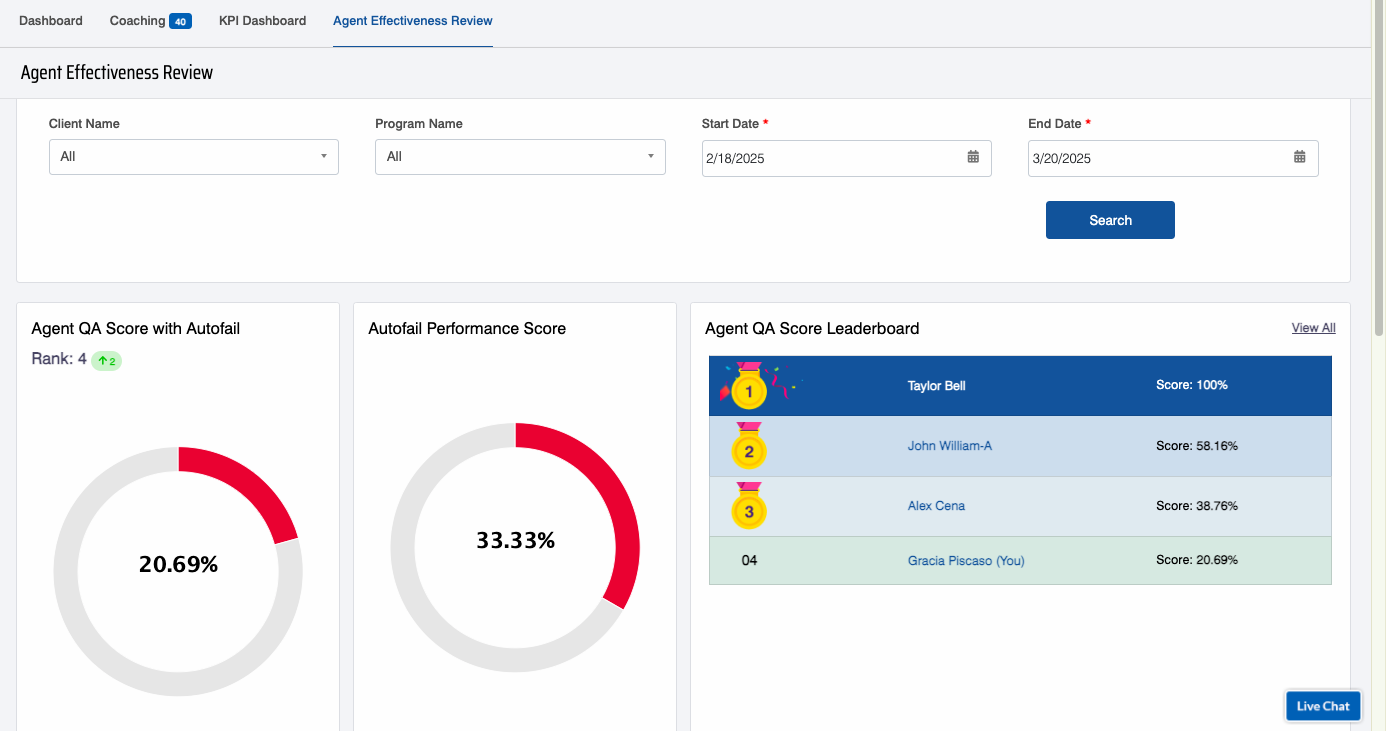Open John William-A's leaderboard profile link
Viewport: 1386px width, 731px height.
(x=949, y=446)
